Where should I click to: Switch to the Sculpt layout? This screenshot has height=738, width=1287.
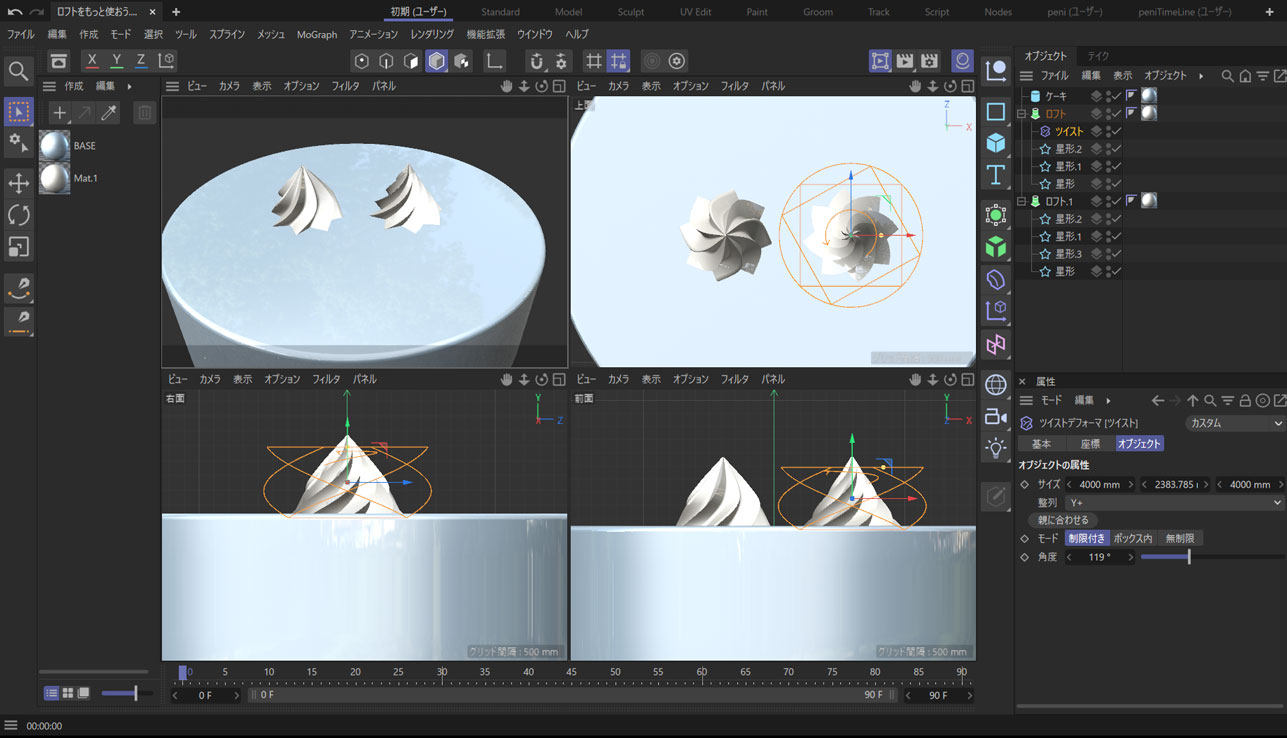630,12
